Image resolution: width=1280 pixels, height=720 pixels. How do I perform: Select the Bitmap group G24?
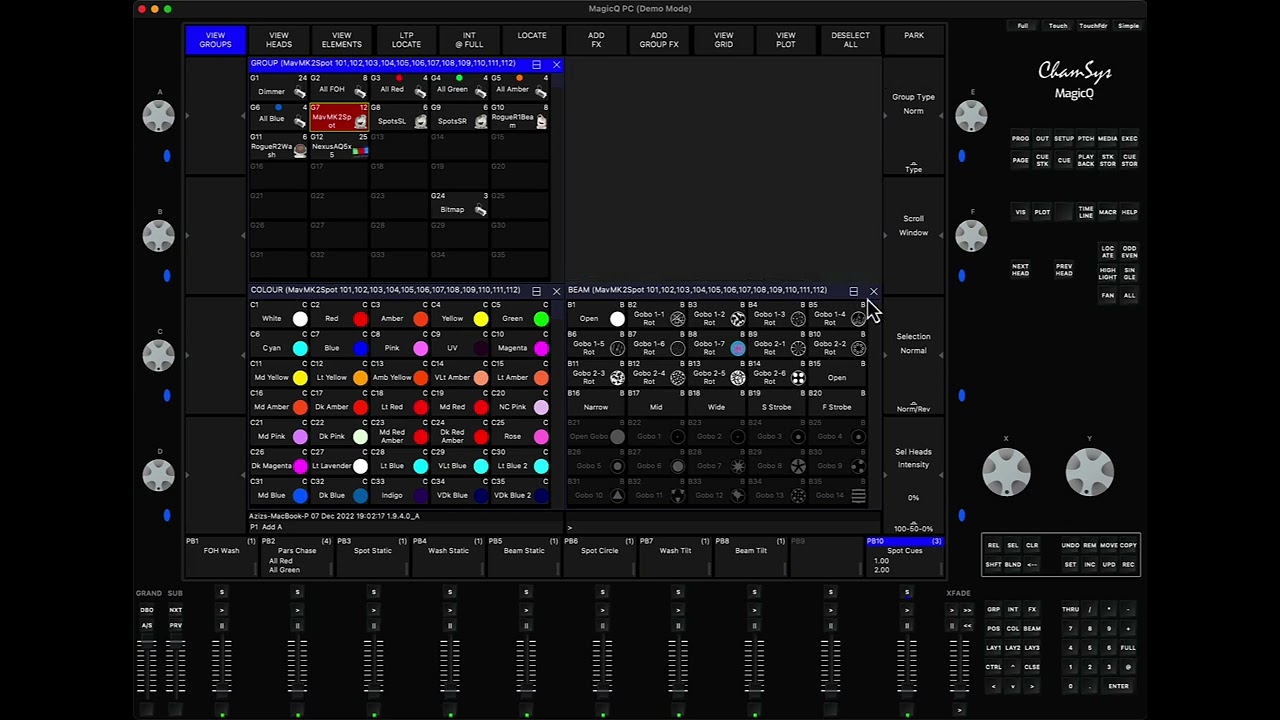click(x=459, y=205)
